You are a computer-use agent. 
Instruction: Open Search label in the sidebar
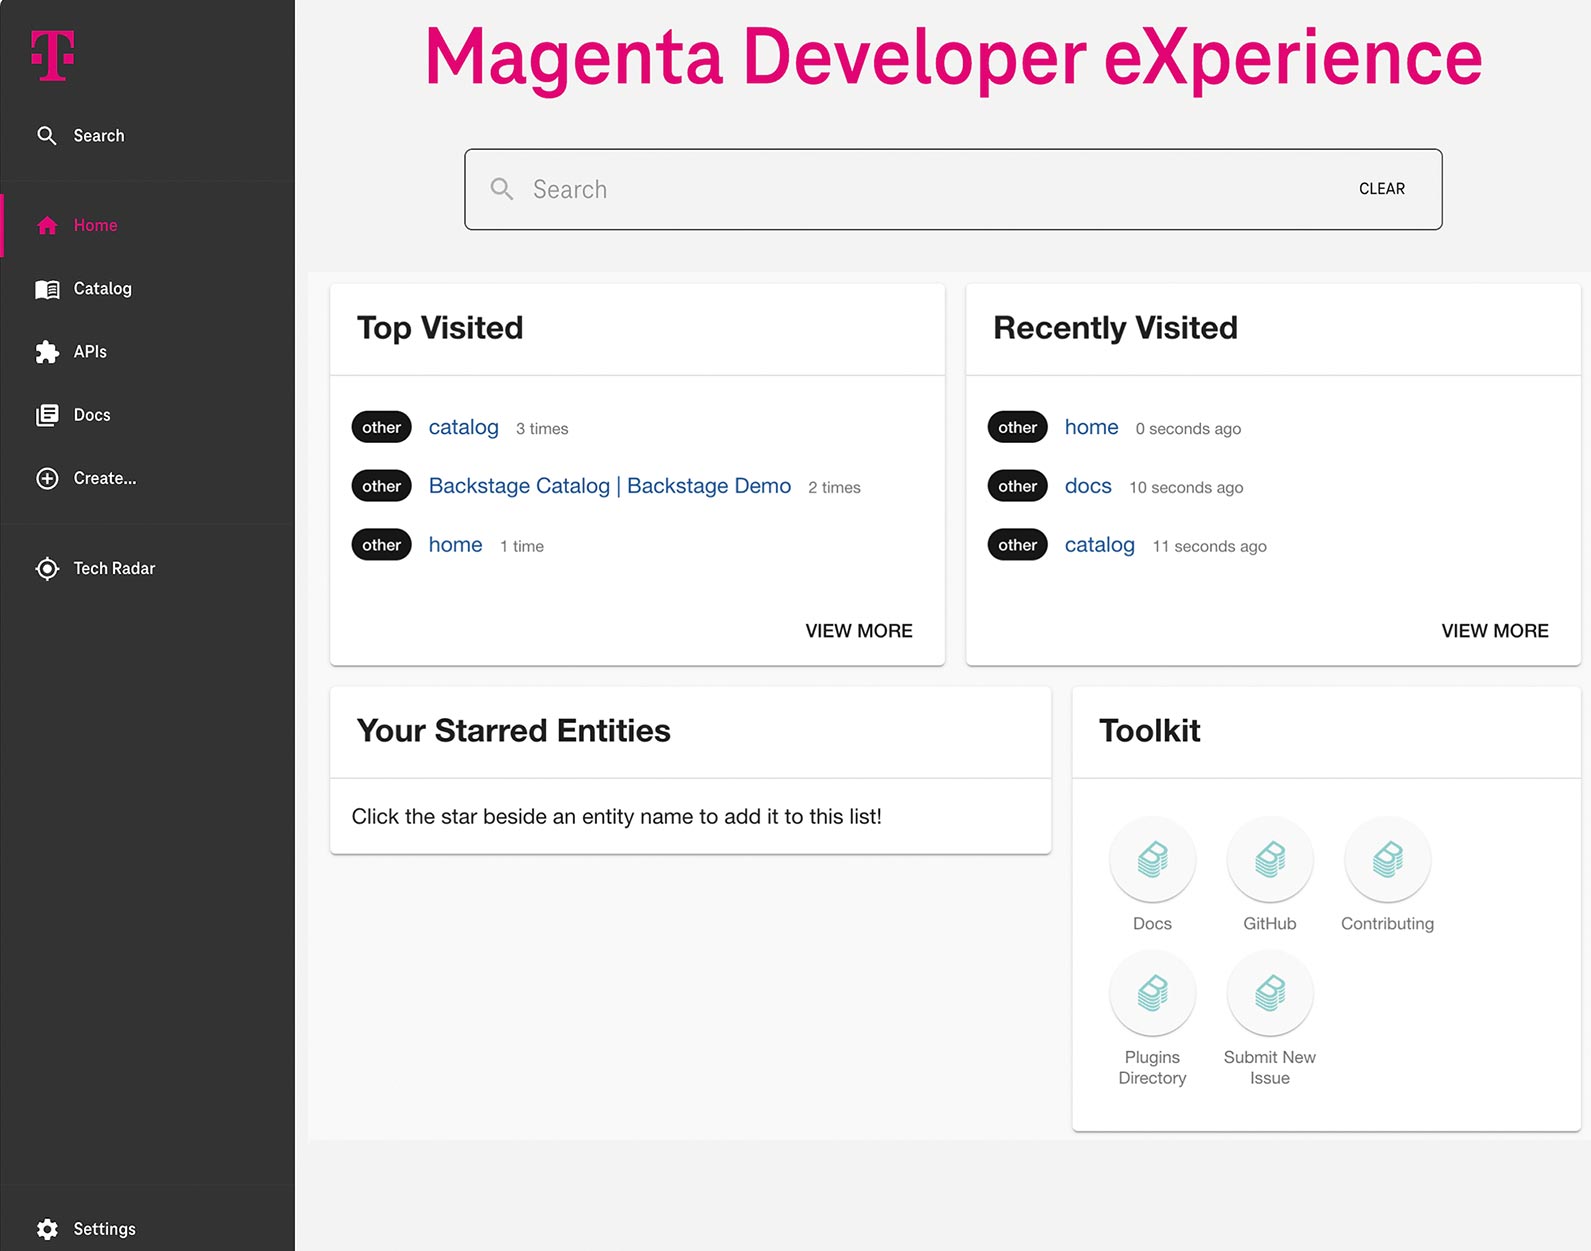click(99, 136)
